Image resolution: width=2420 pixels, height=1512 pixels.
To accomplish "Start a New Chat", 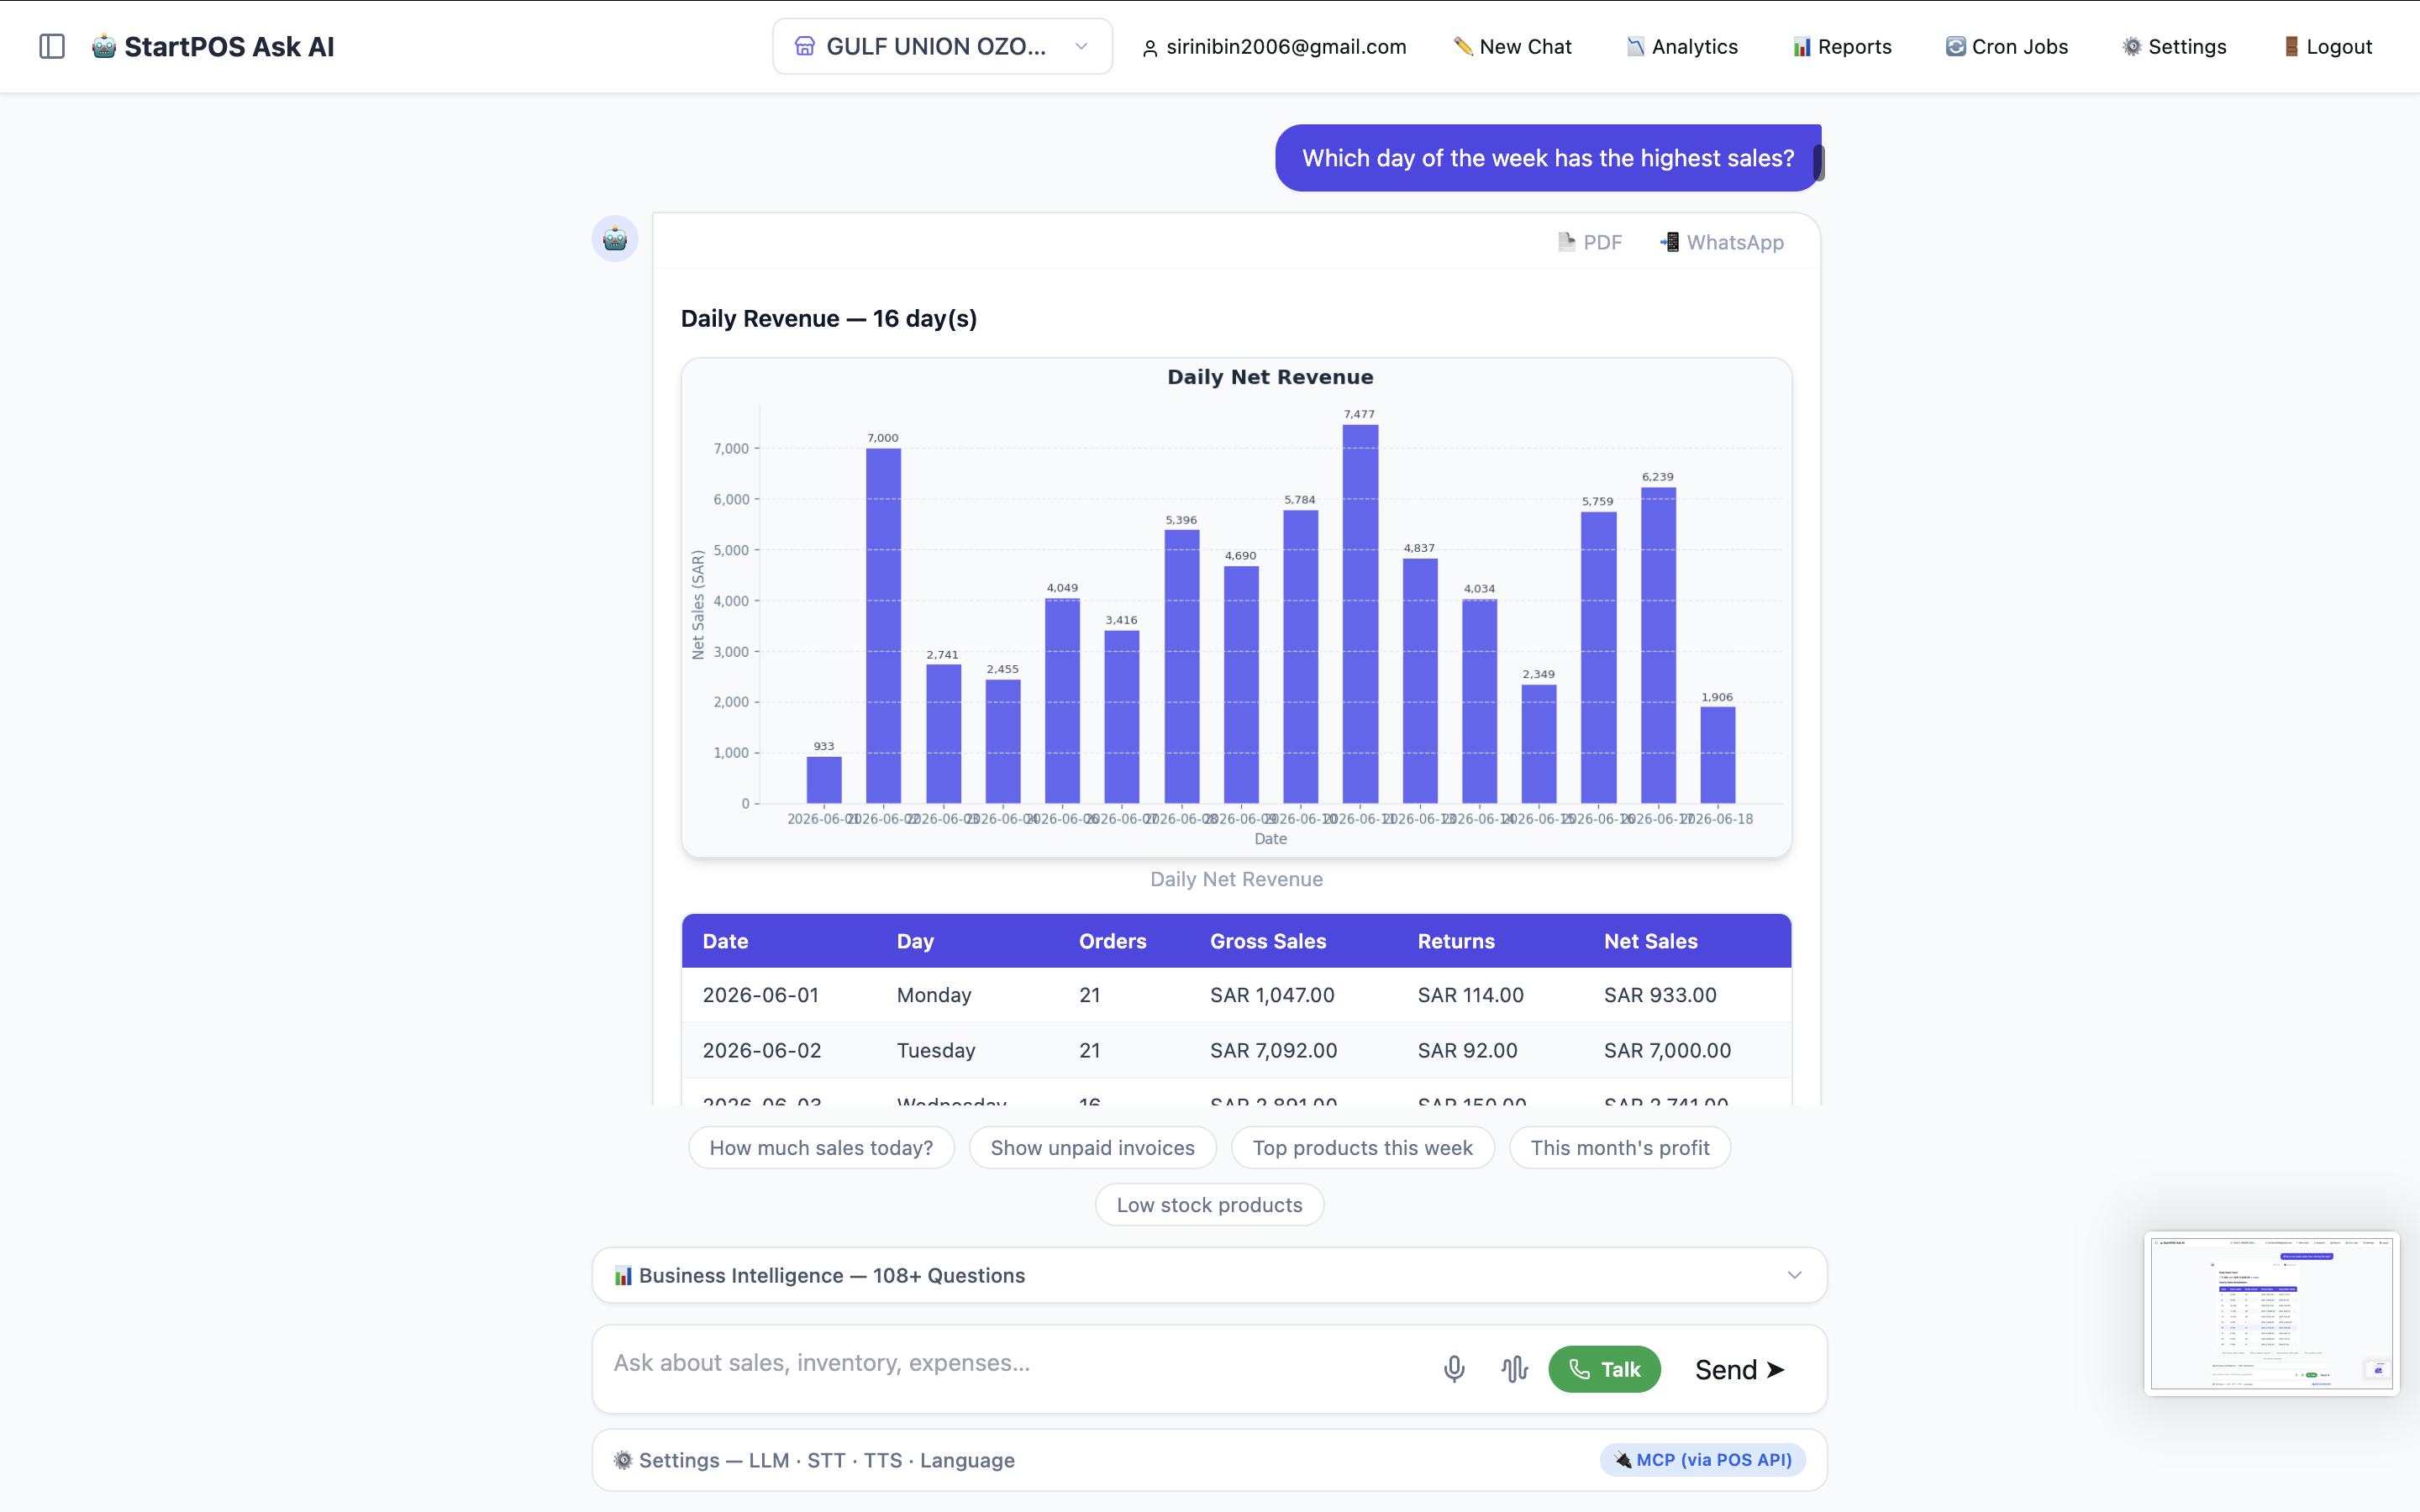I will coord(1512,46).
